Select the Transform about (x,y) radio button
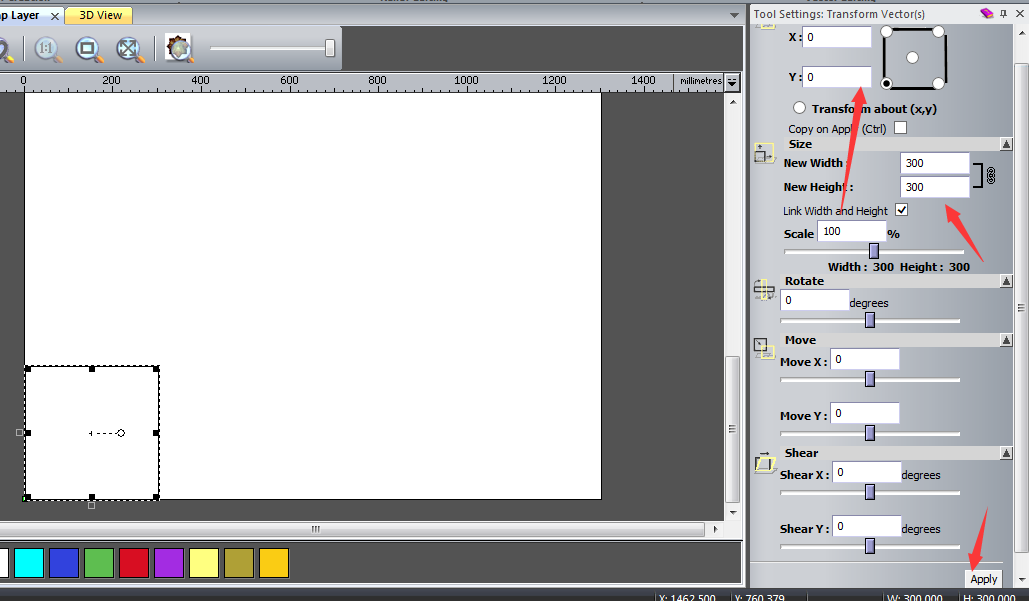 799,108
